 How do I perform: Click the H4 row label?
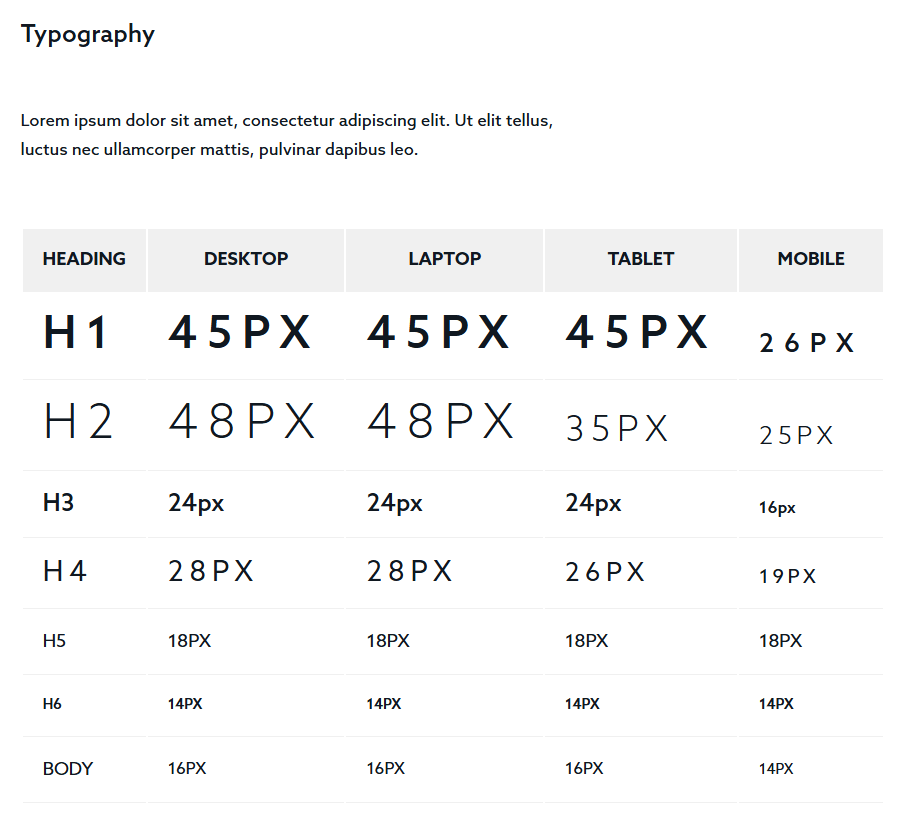(x=65, y=571)
